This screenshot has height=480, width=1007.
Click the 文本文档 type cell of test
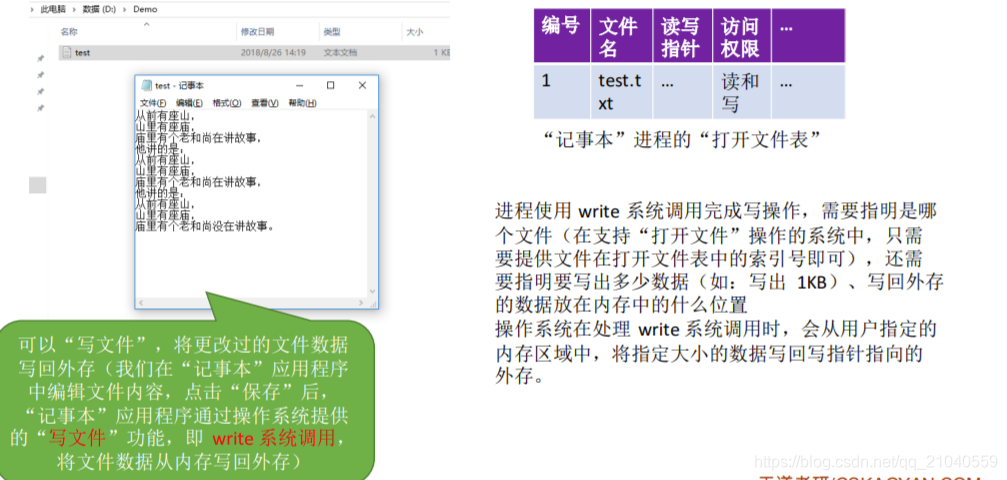[x=340, y=53]
